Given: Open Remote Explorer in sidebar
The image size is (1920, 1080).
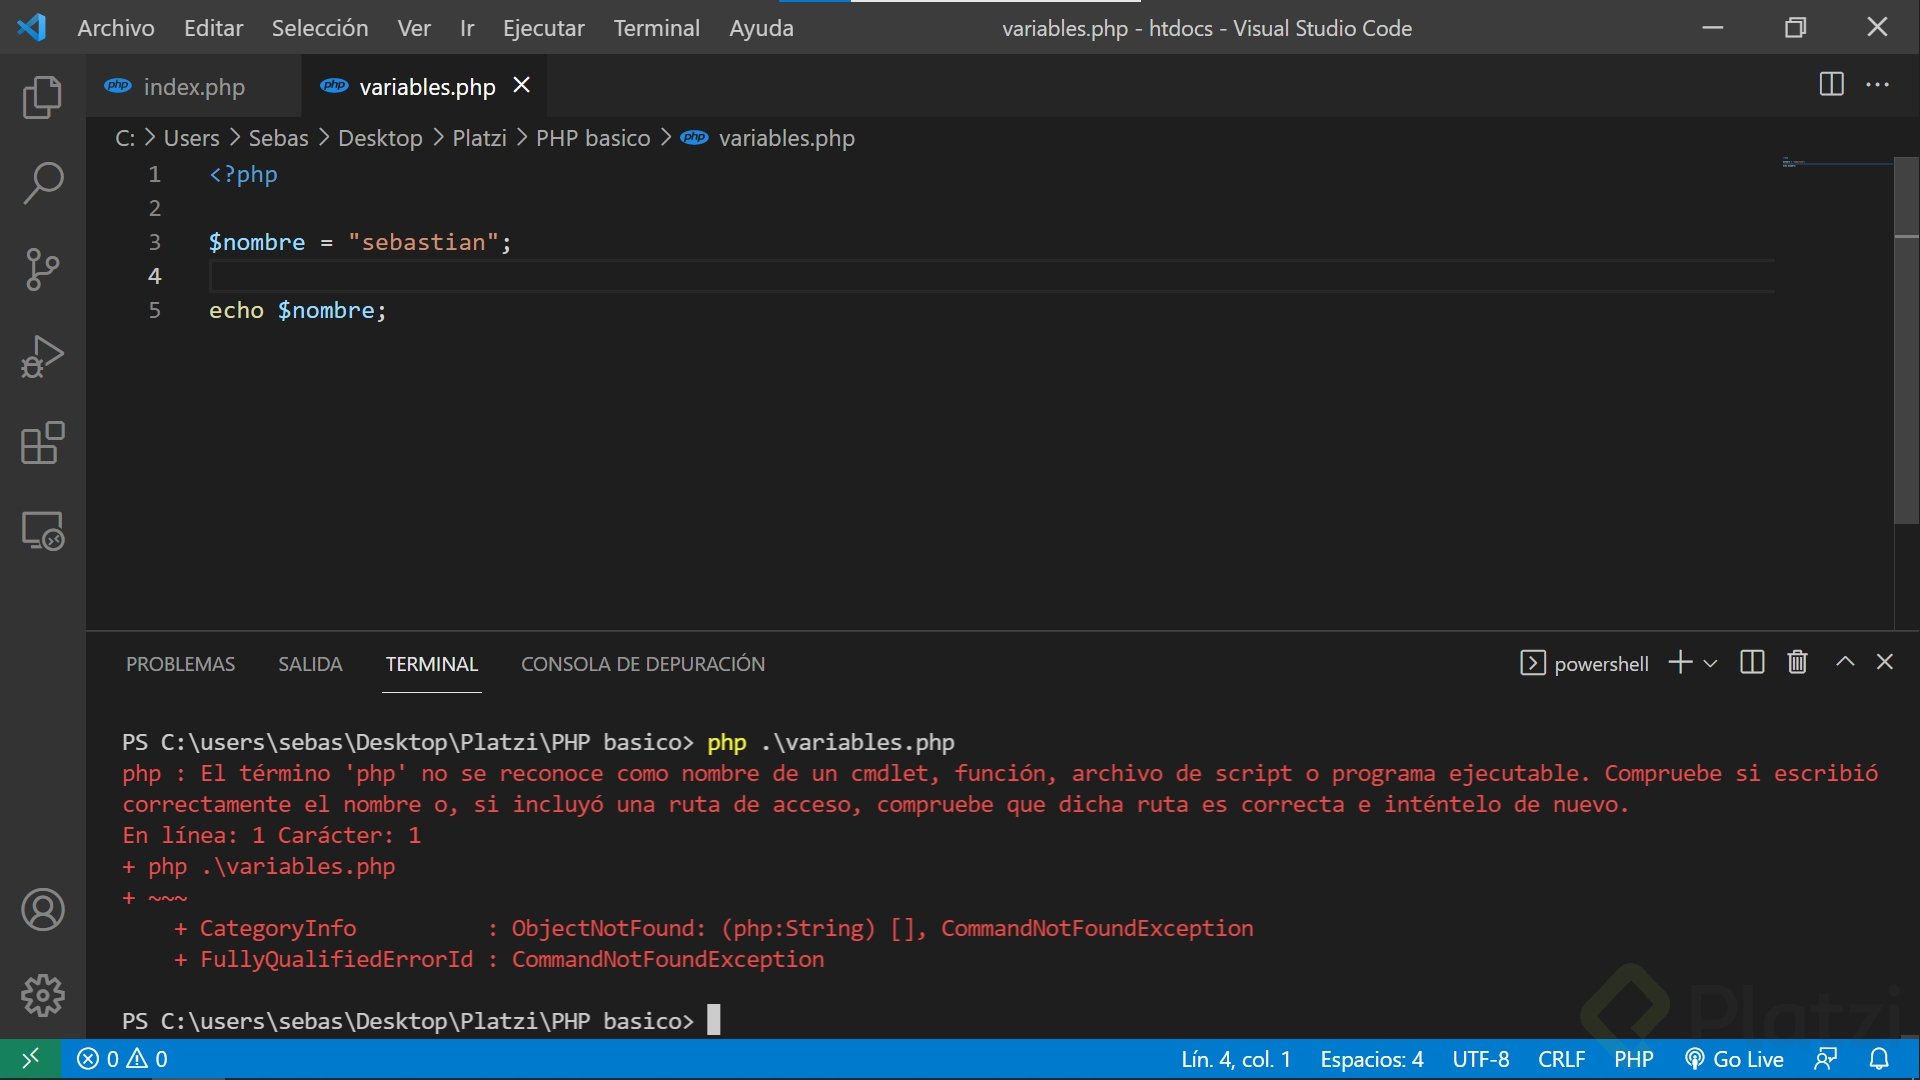Looking at the screenshot, I should 42,530.
